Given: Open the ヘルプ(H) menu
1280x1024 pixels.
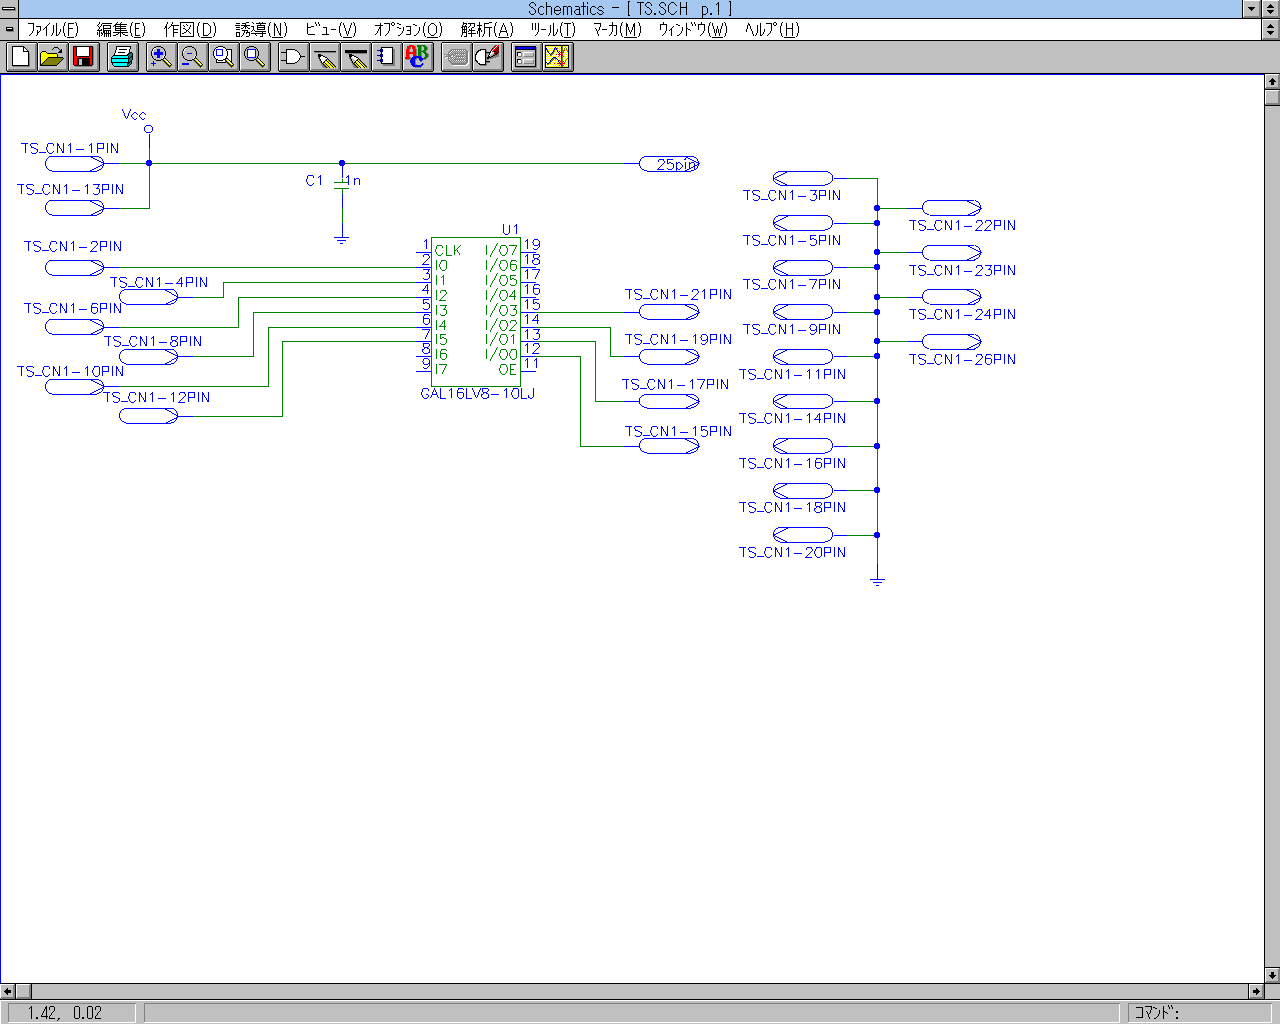Looking at the screenshot, I should [x=772, y=29].
